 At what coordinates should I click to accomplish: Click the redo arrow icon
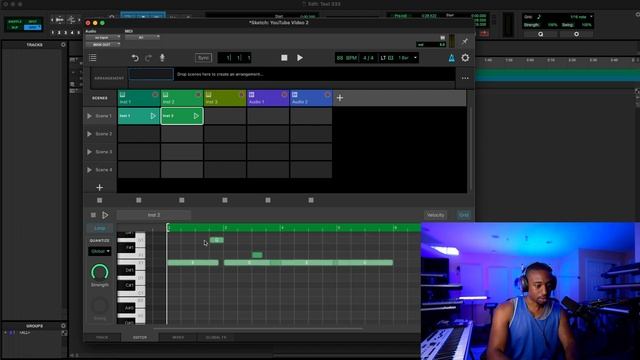(x=149, y=58)
